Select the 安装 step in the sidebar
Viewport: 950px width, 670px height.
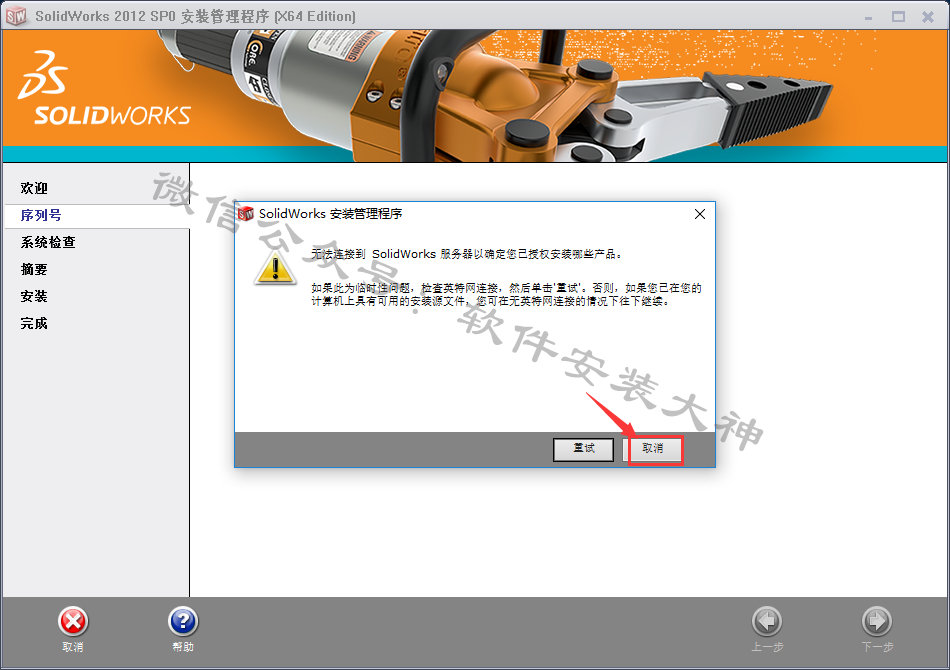[34, 296]
